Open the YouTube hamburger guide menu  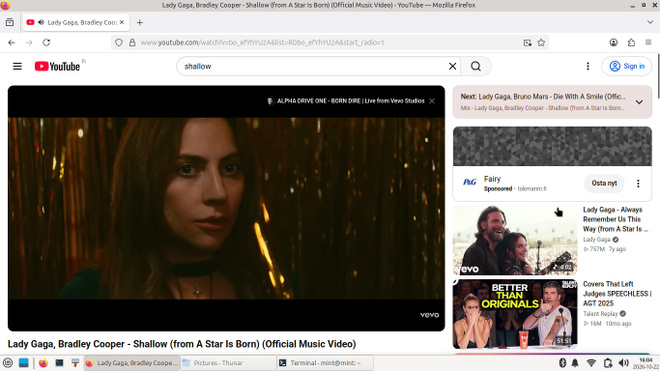tap(17, 66)
